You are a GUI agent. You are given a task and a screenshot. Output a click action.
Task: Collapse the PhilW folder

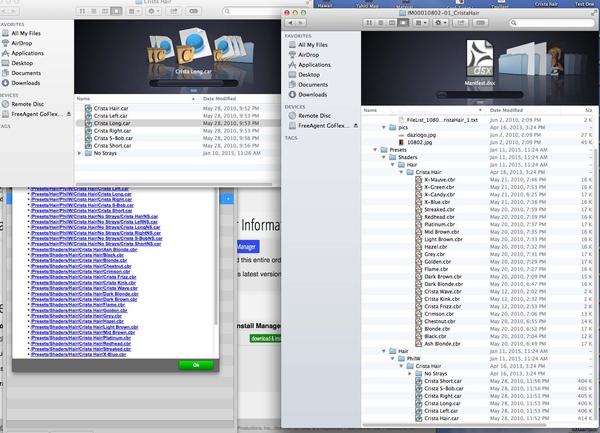tap(393, 358)
